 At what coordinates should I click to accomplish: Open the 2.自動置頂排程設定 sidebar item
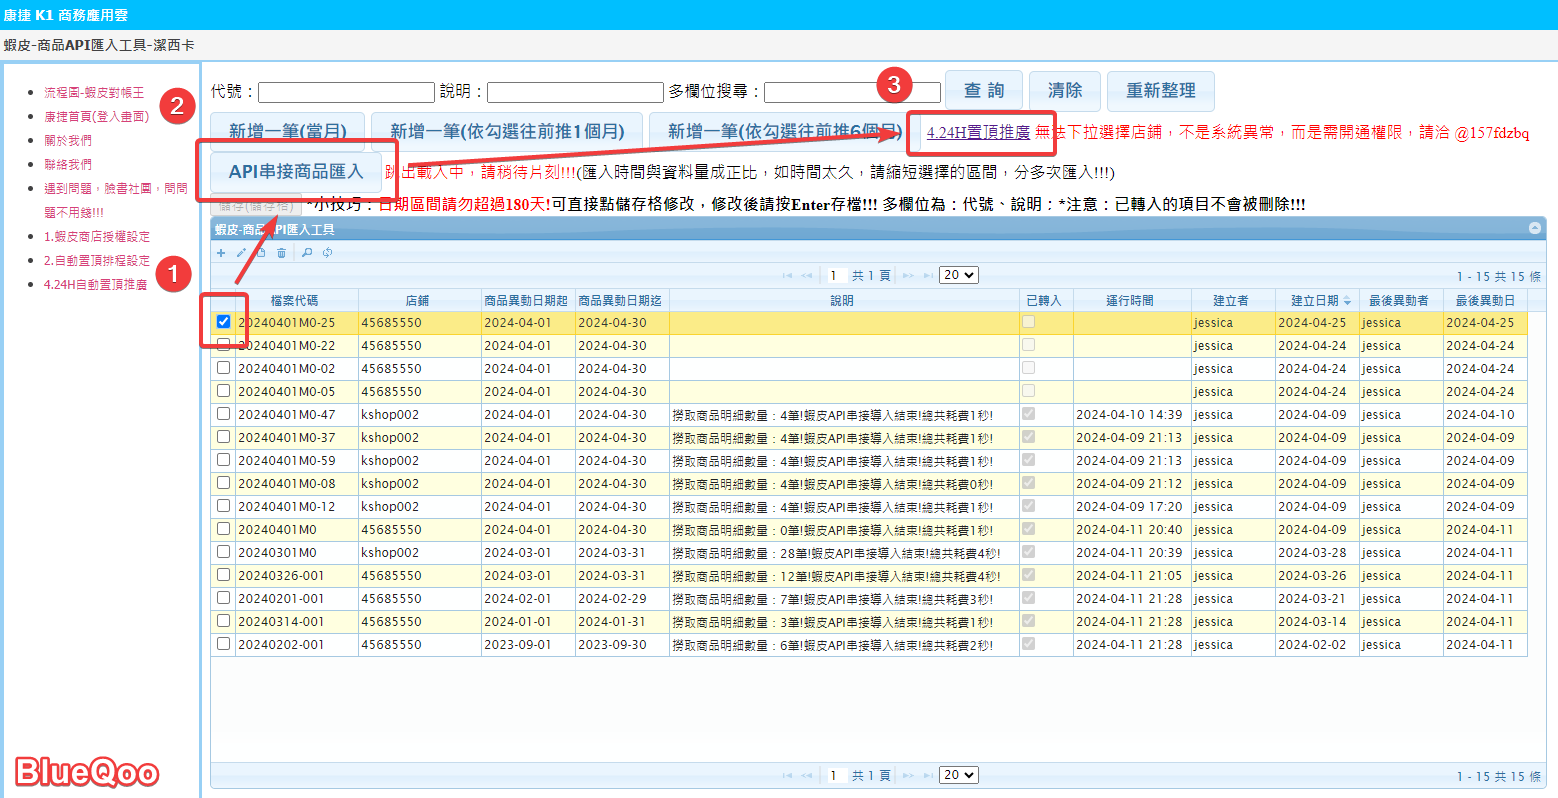coord(97,261)
